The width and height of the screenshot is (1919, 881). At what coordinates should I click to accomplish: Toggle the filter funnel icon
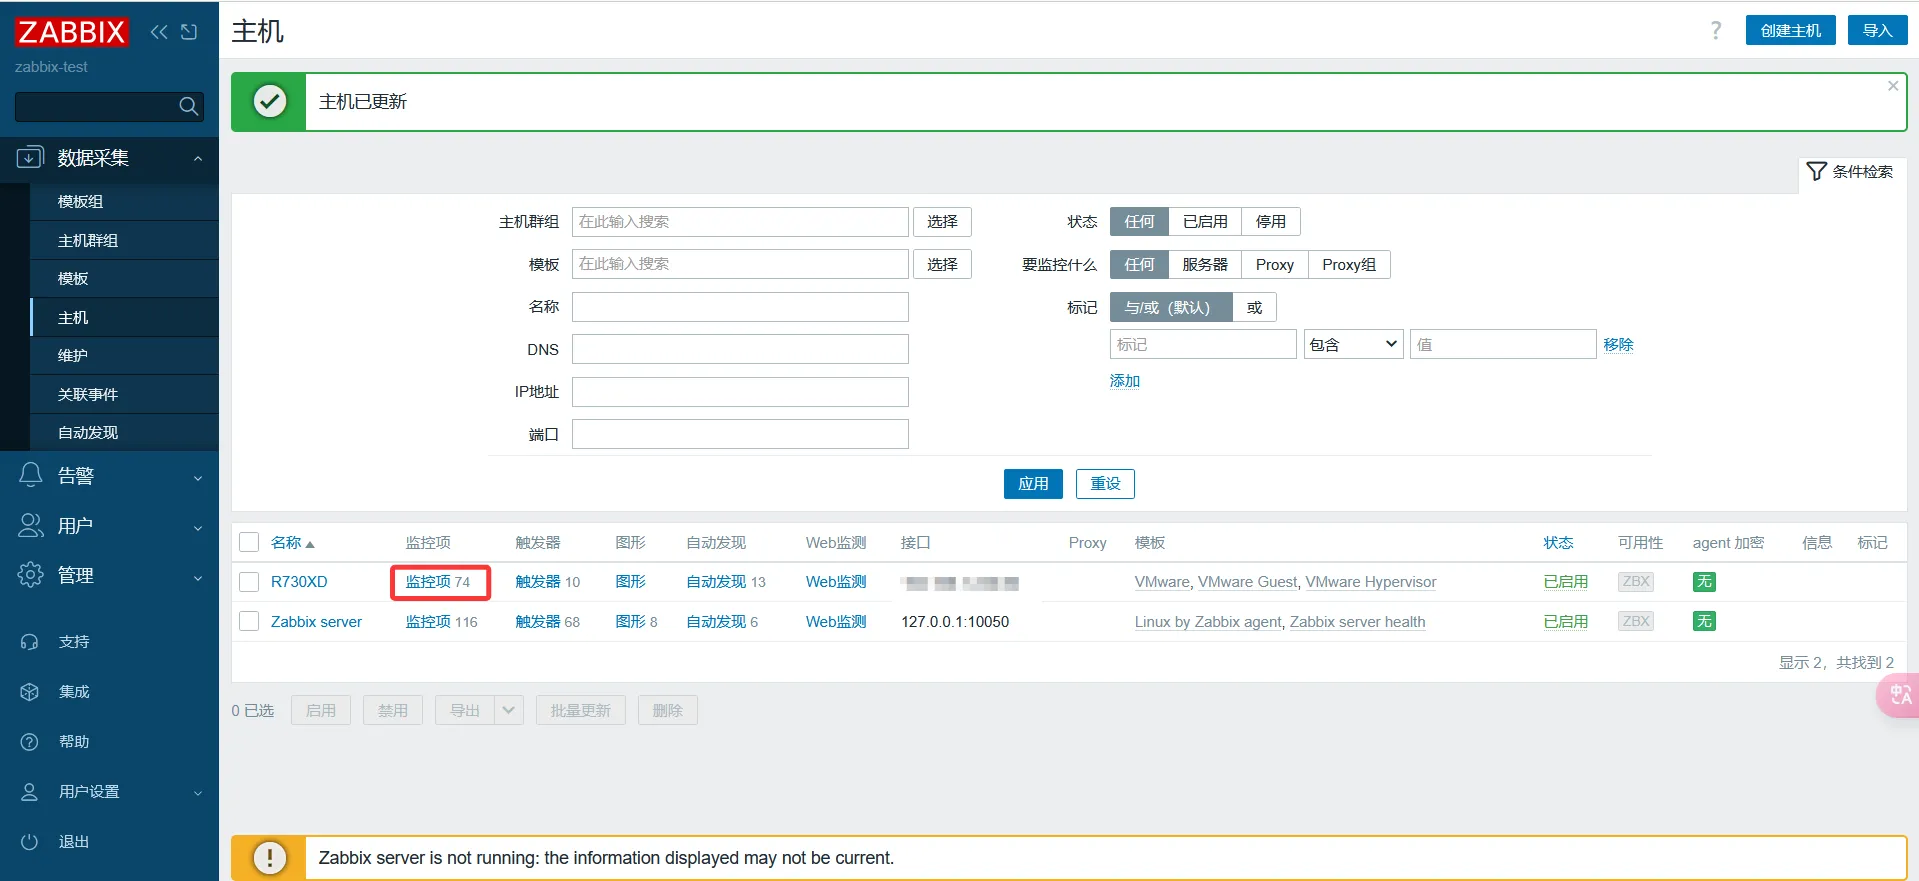[x=1817, y=171]
